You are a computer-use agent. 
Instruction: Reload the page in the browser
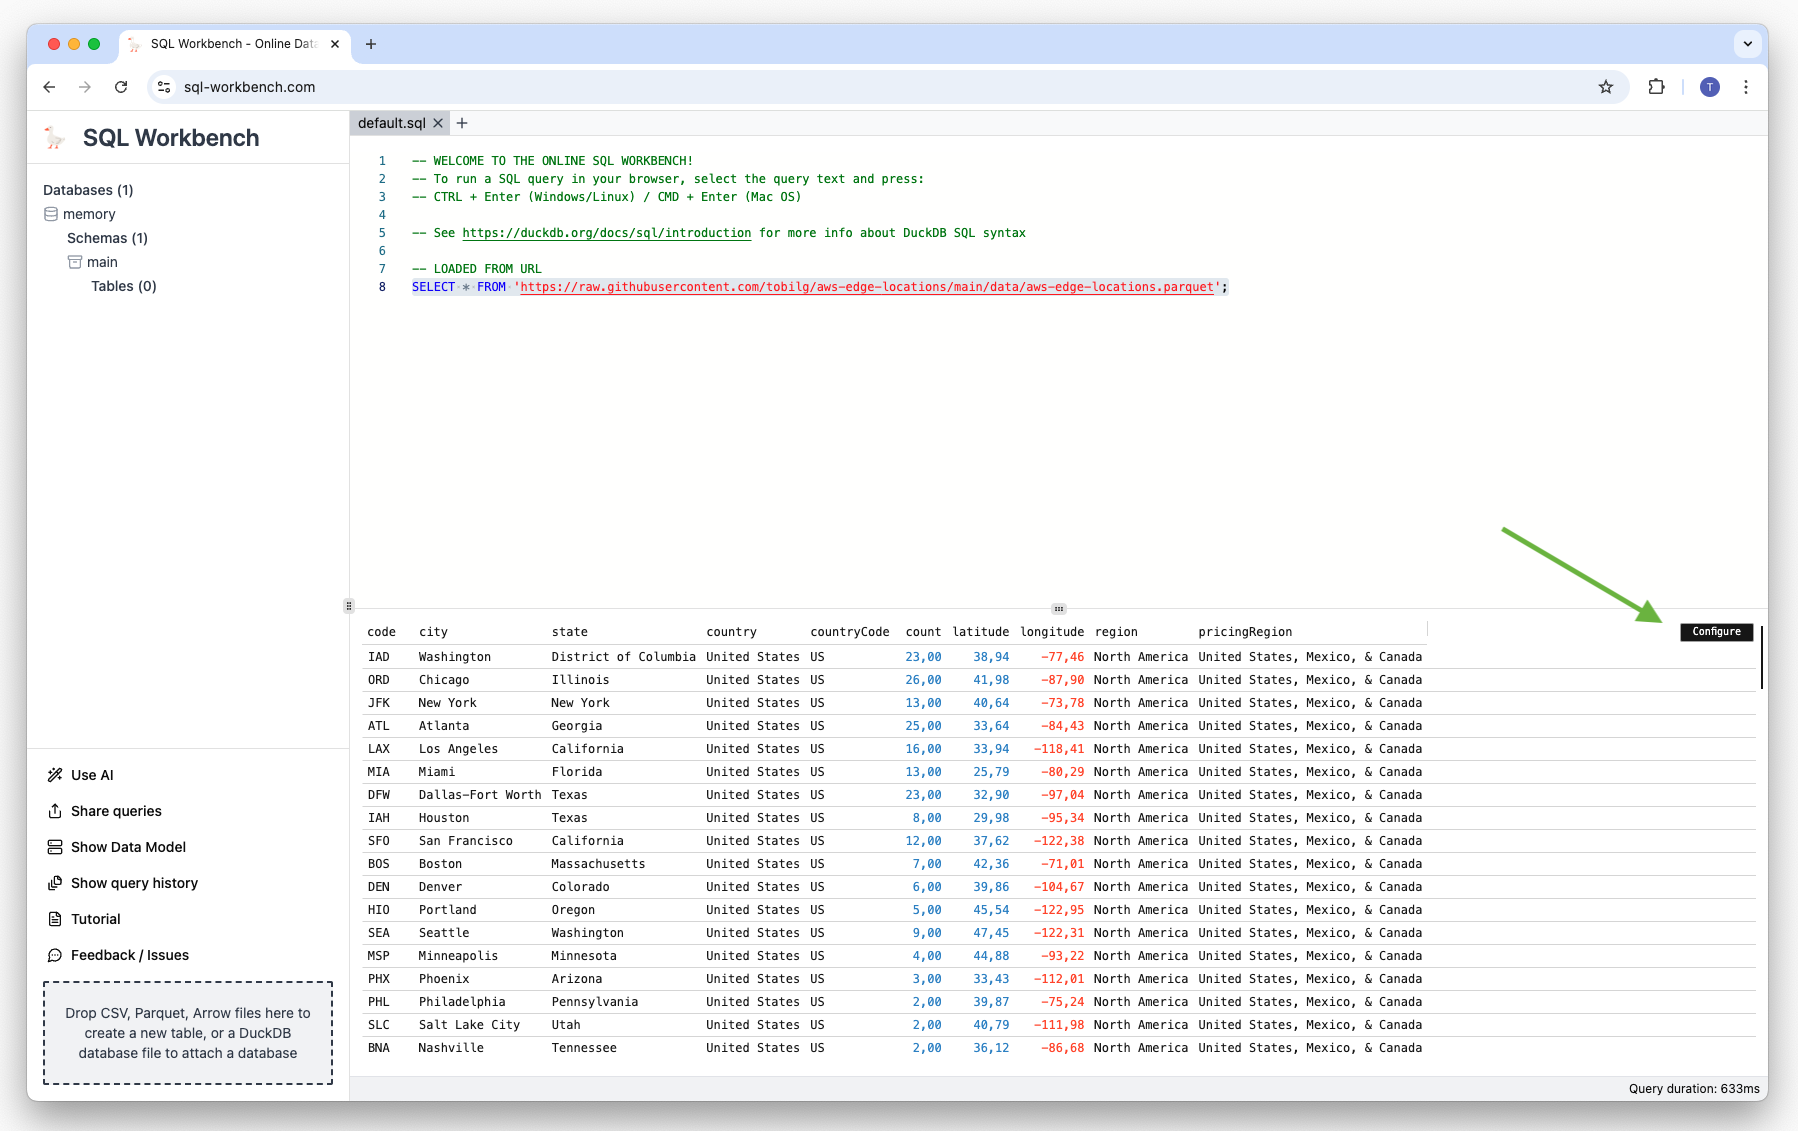pos(121,87)
